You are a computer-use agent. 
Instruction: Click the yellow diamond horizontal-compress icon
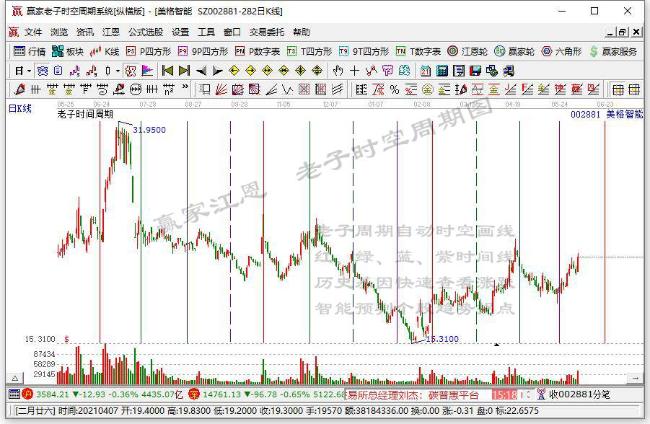[x=284, y=71]
